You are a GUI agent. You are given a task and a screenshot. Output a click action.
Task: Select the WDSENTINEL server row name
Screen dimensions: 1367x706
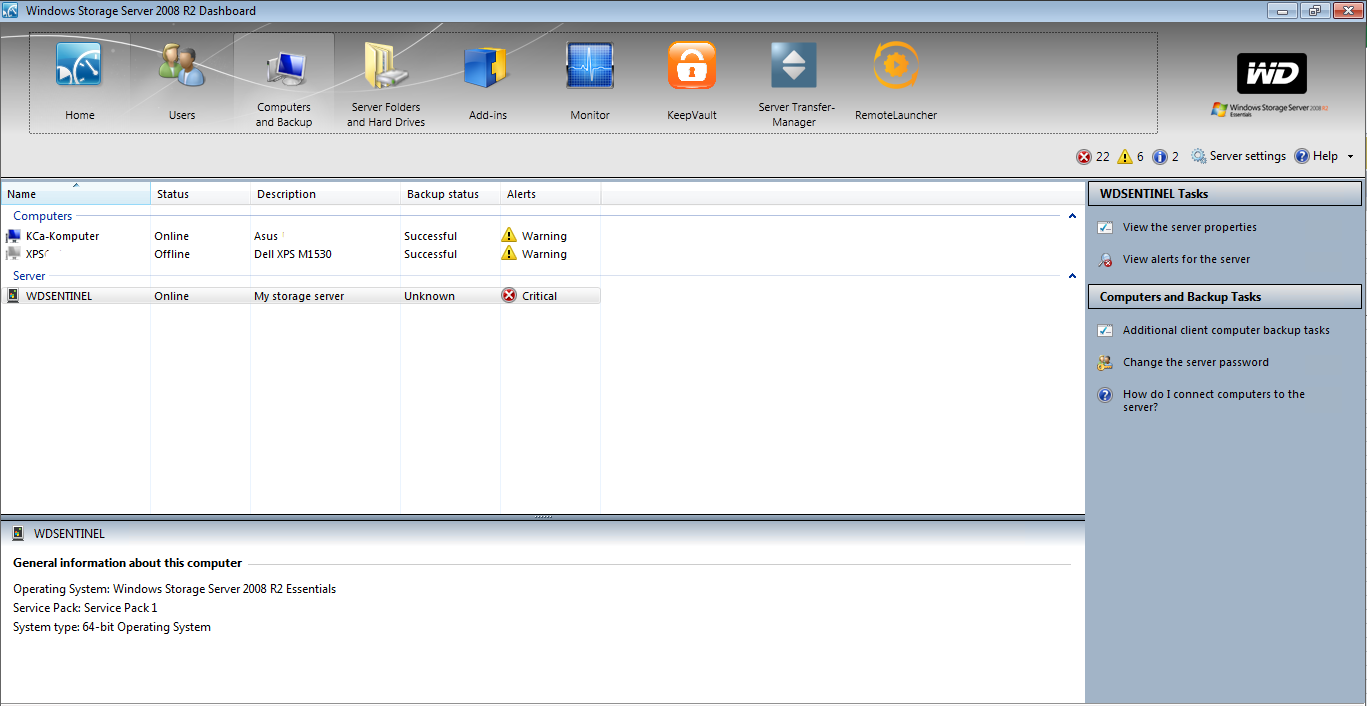[x=59, y=296]
